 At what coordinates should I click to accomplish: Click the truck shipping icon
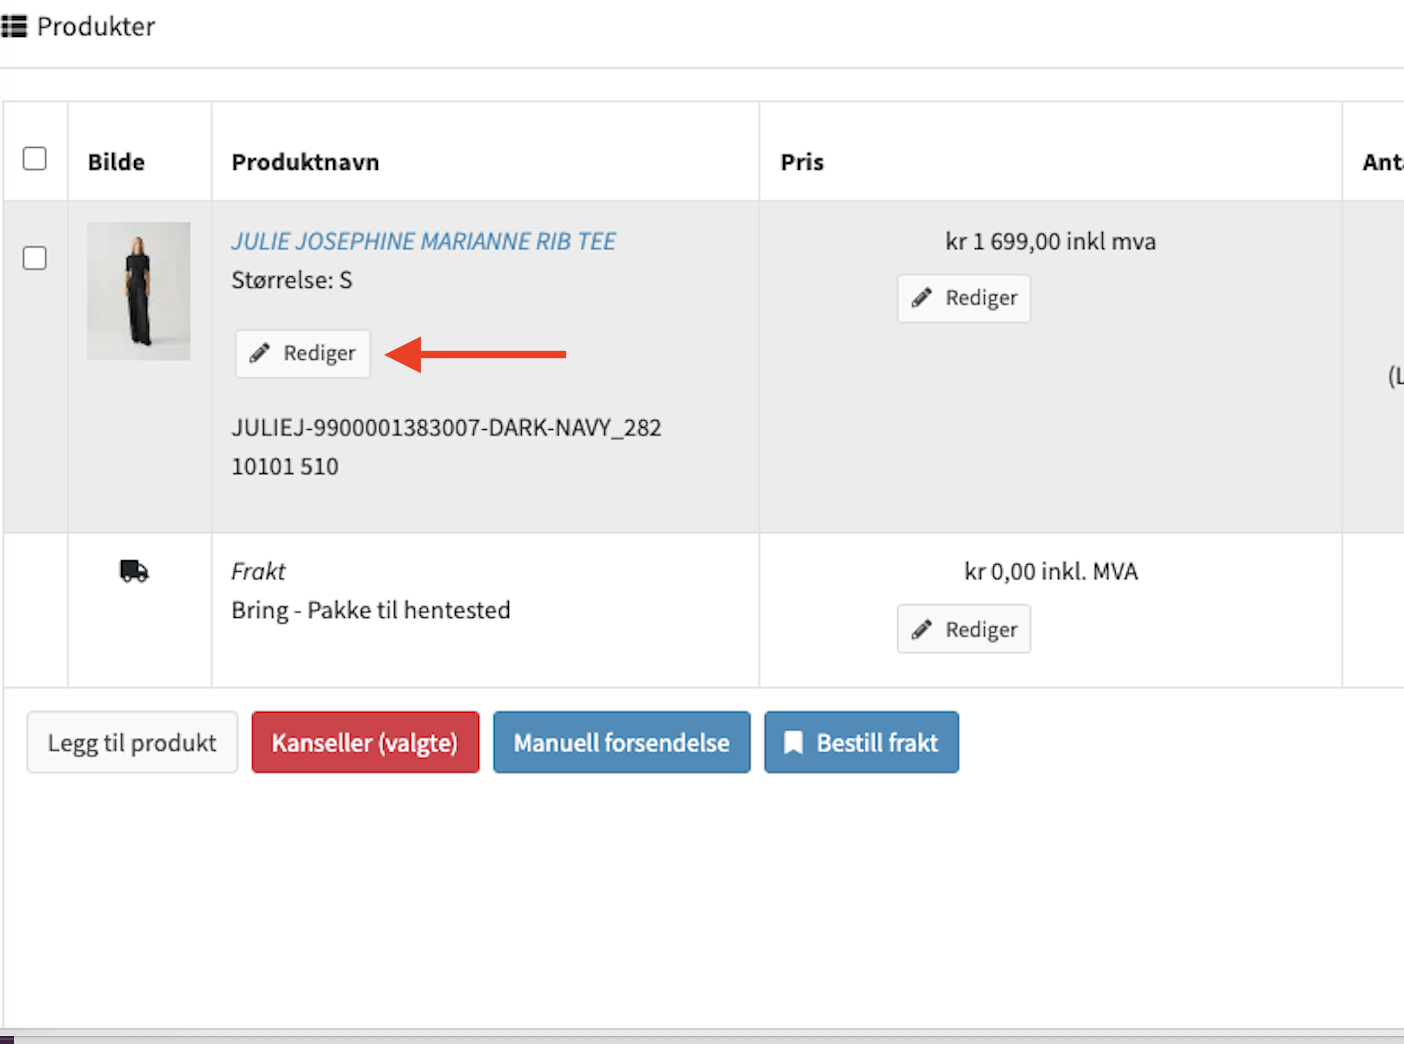134,571
